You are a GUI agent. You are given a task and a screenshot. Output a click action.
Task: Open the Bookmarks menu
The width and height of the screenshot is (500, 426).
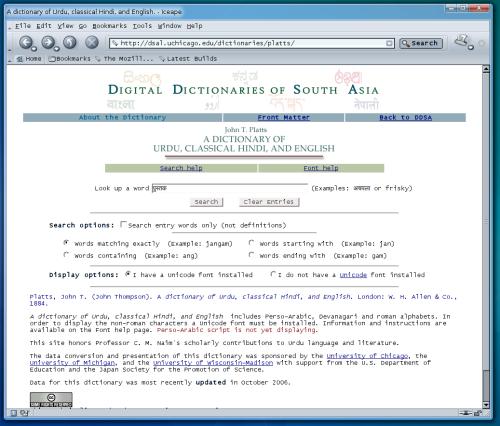point(109,26)
